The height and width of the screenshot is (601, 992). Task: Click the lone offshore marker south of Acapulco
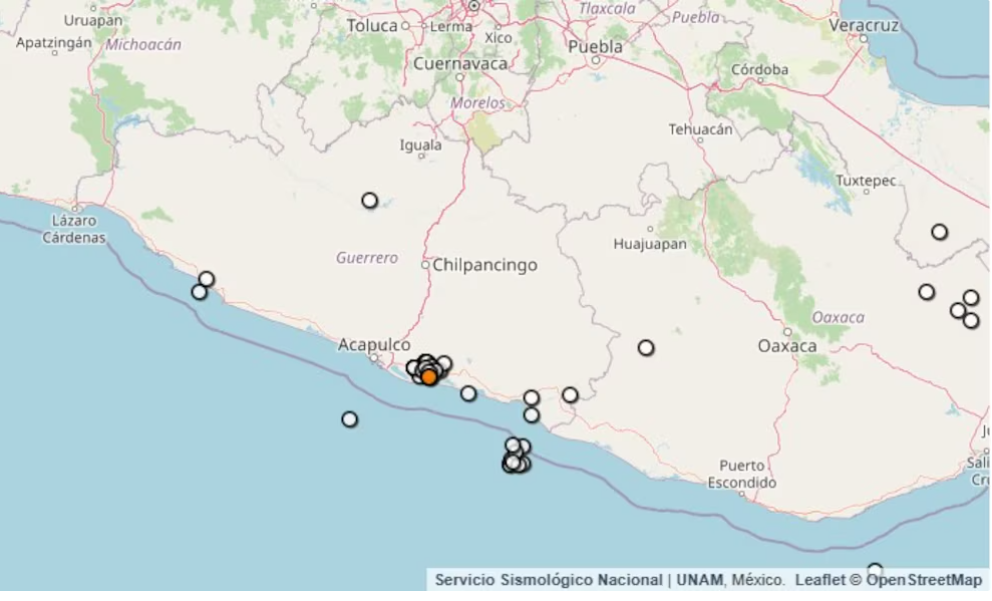[349, 419]
